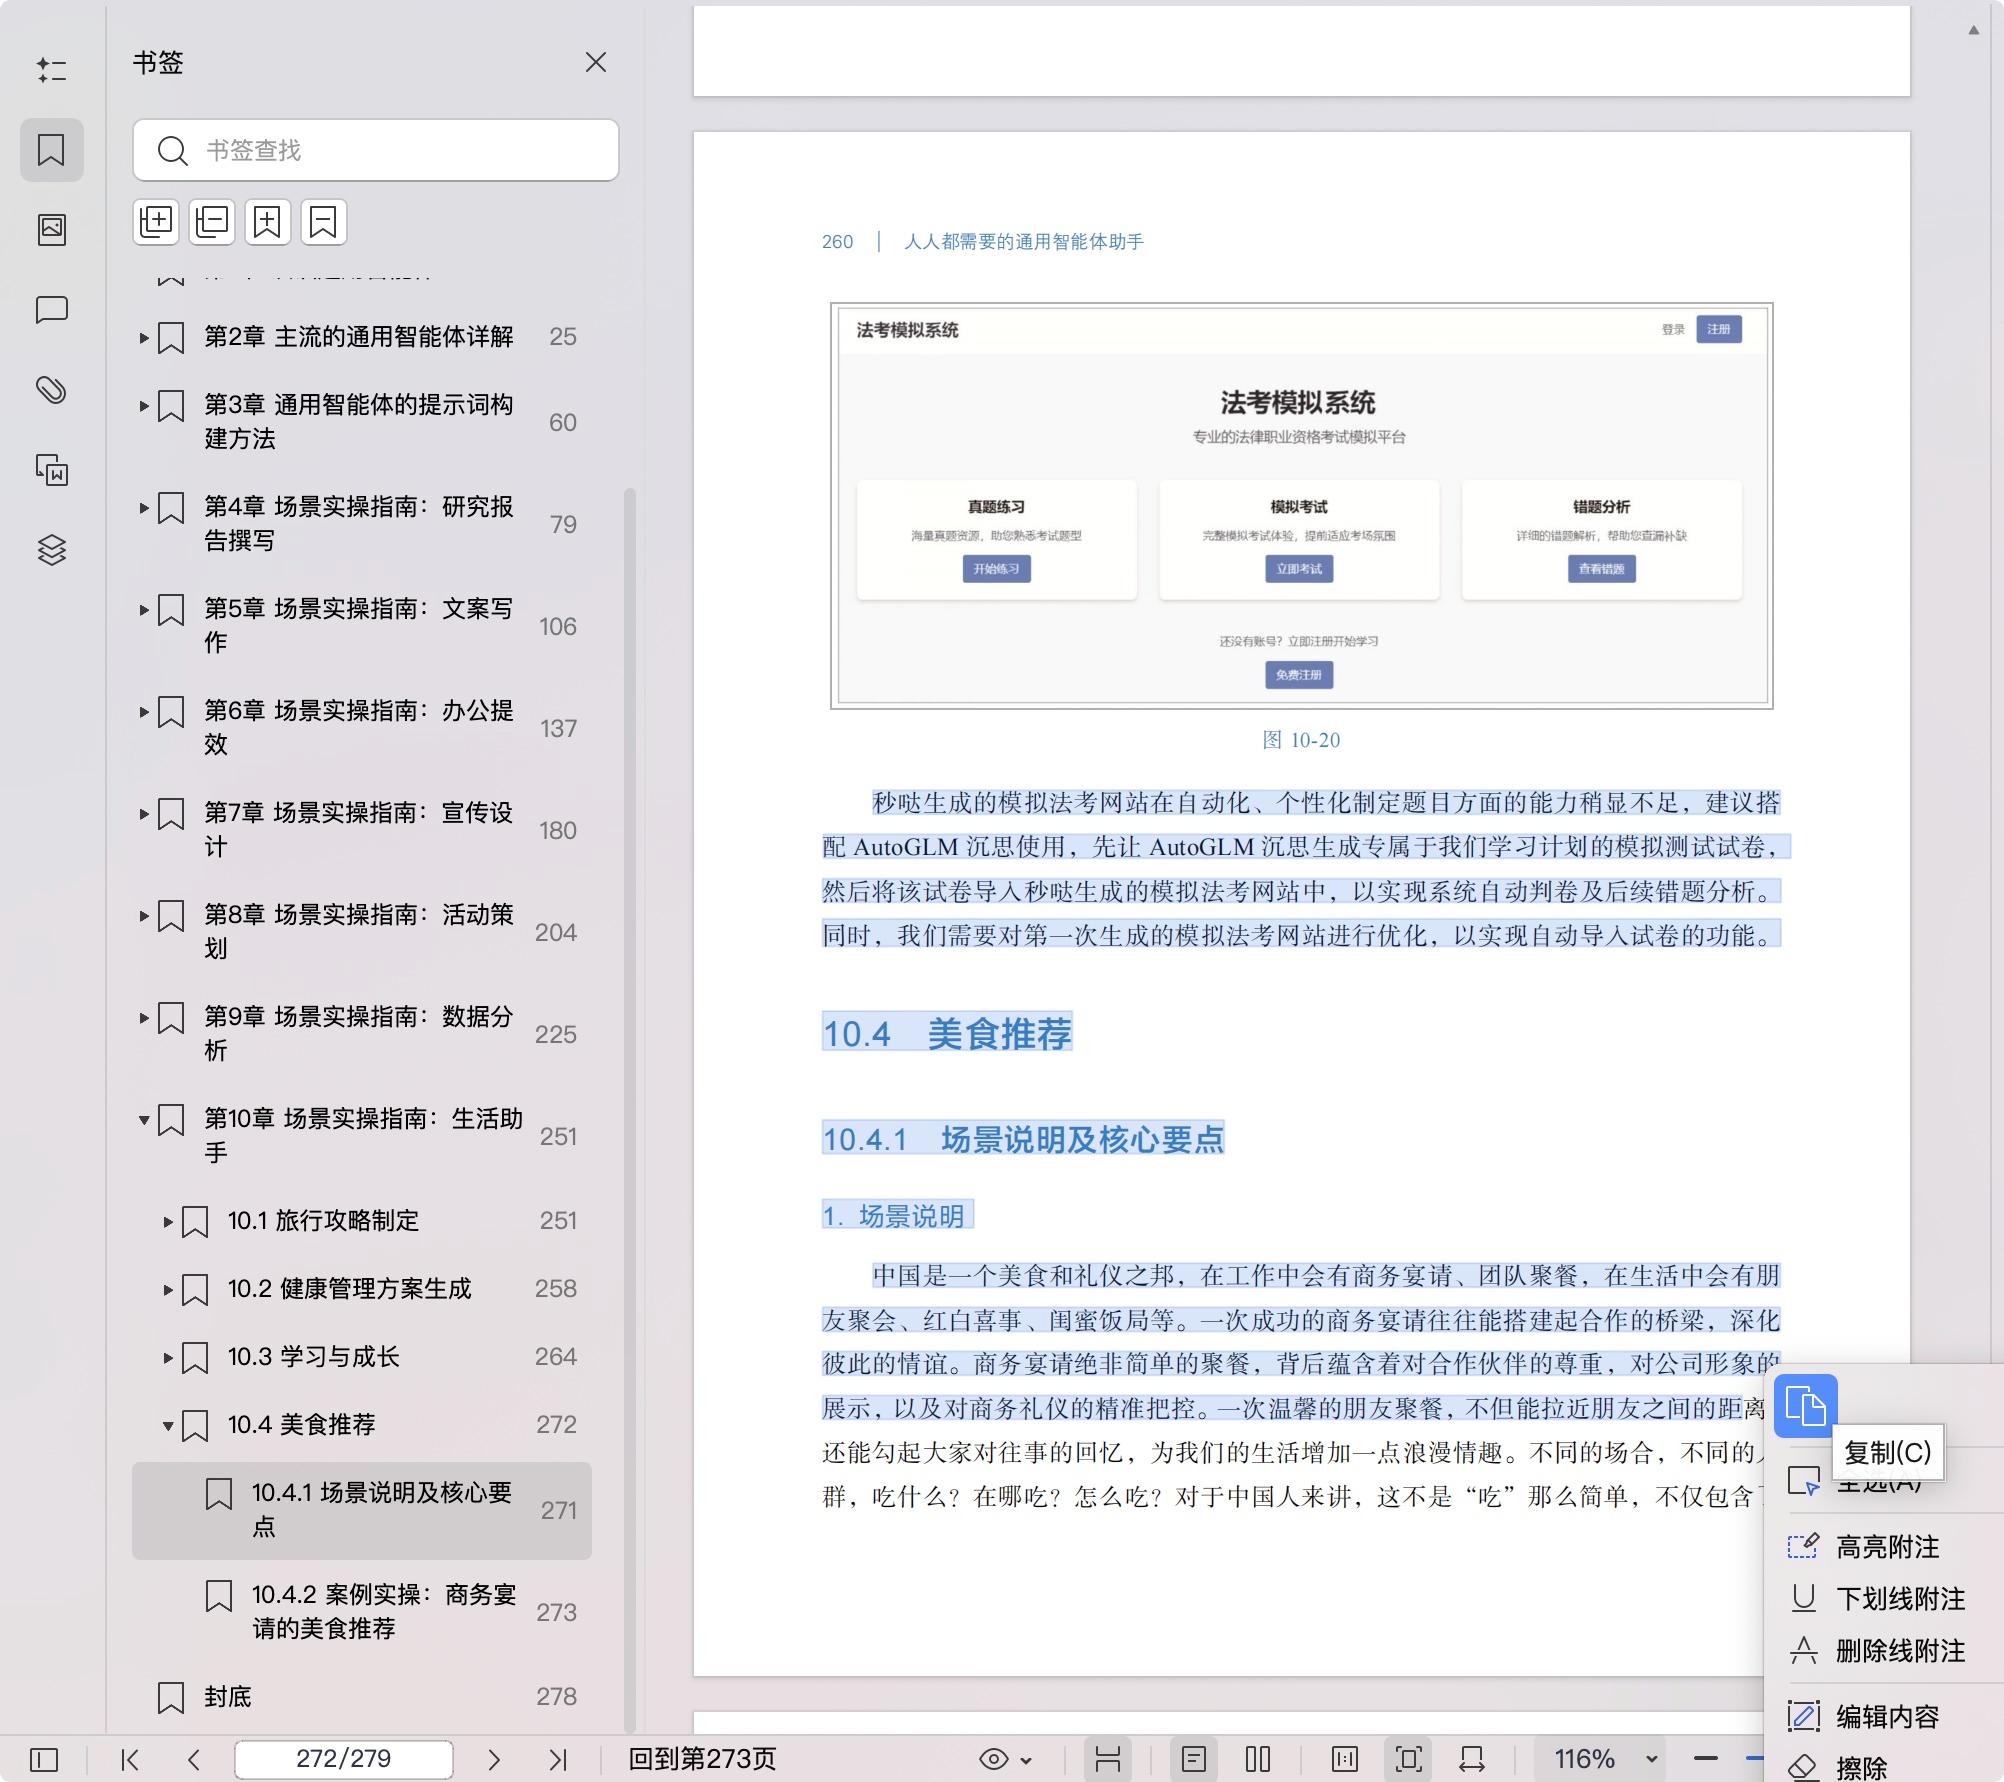Select the two-page view icon

[1257, 1758]
